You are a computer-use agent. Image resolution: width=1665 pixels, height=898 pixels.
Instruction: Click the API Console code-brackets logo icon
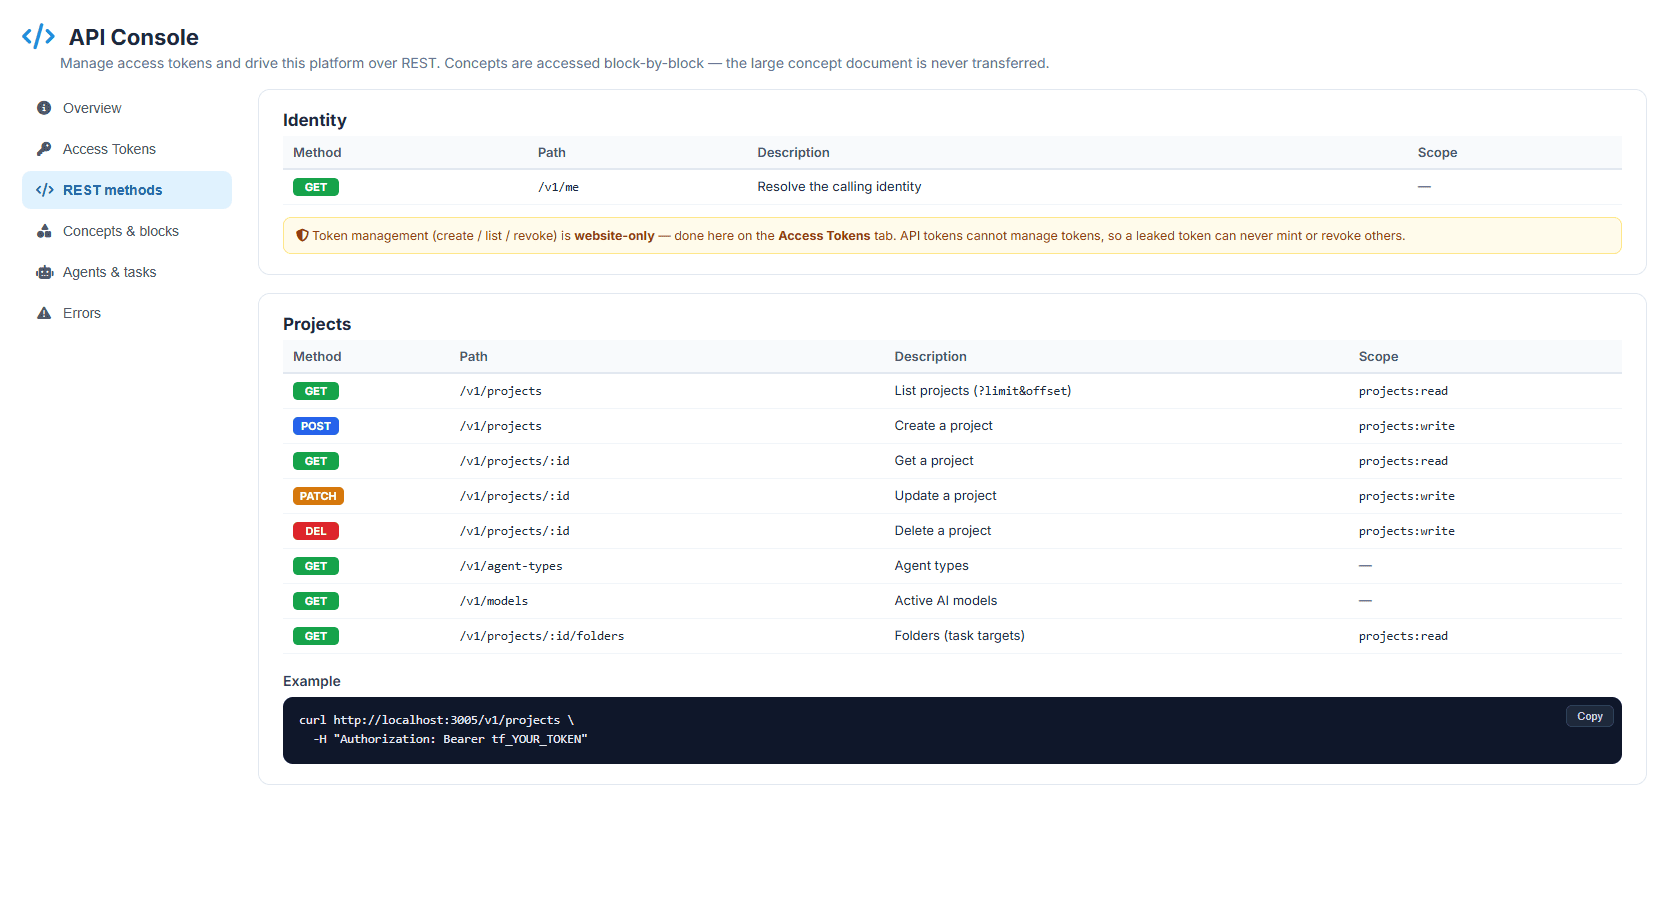[38, 37]
